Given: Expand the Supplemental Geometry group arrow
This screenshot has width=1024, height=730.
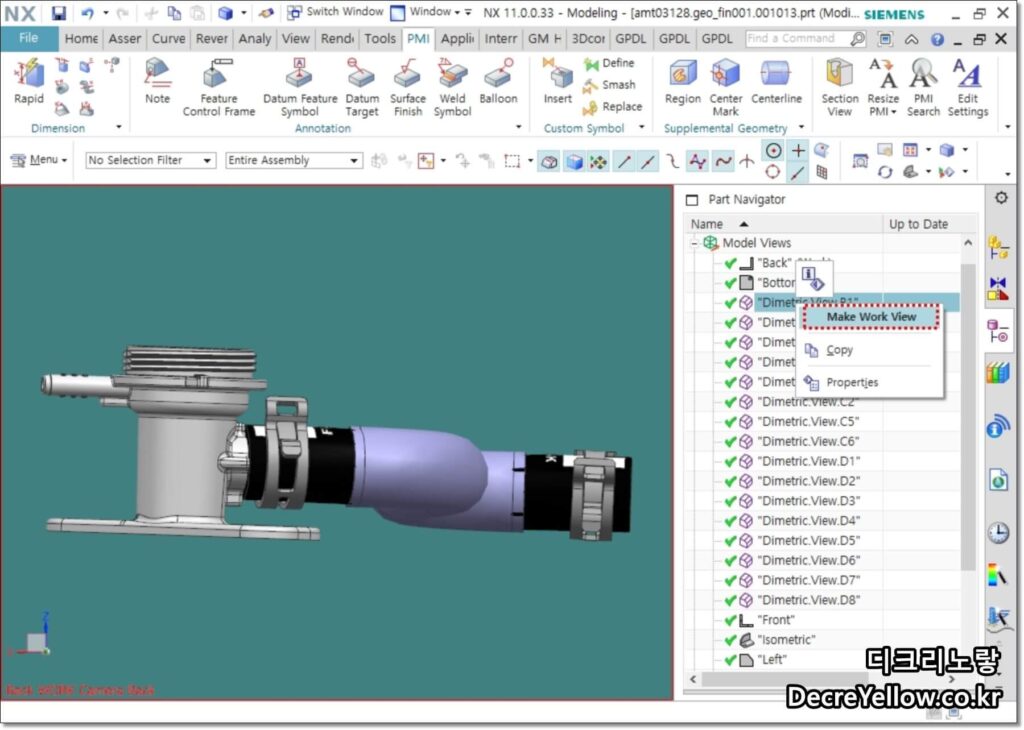Looking at the screenshot, I should (801, 127).
